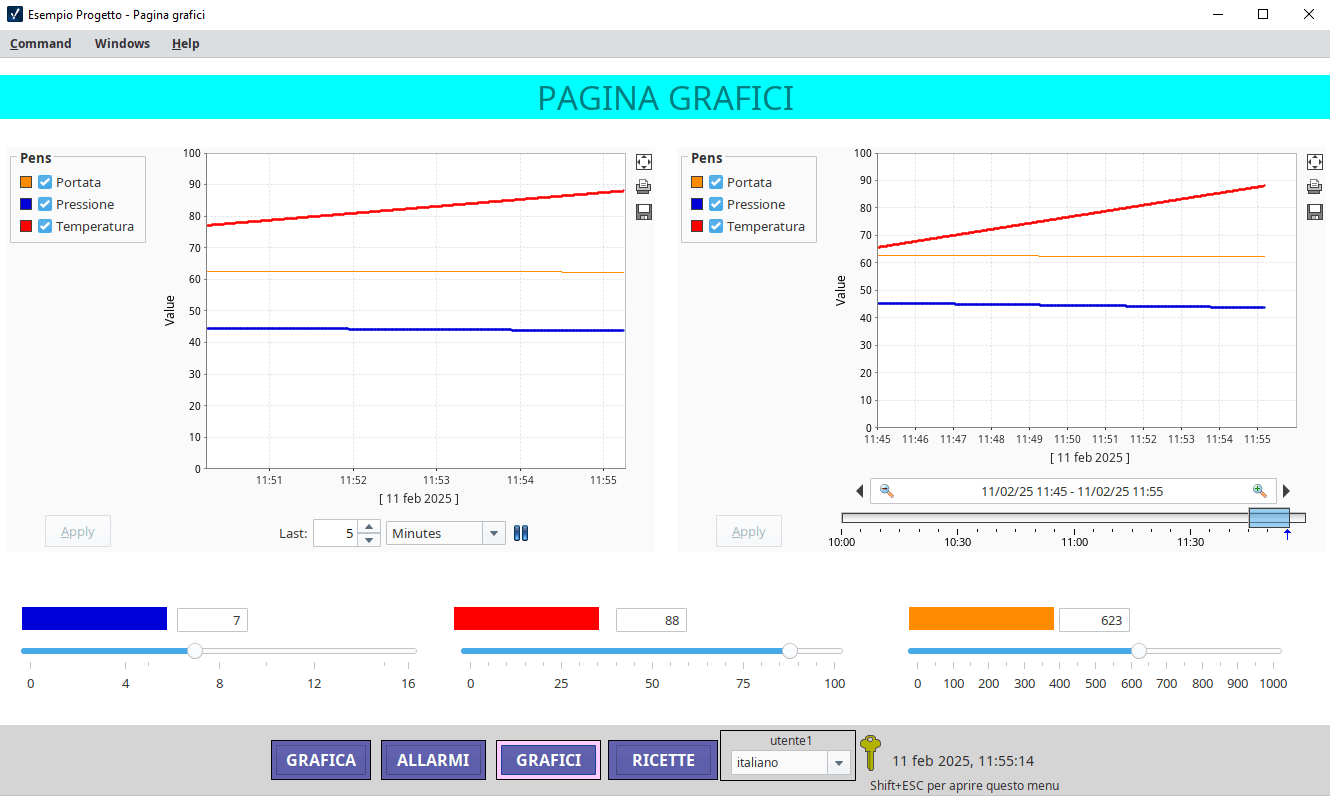Screen dimensions: 1330x796
Task: Open the Command menu
Action: (x=41, y=43)
